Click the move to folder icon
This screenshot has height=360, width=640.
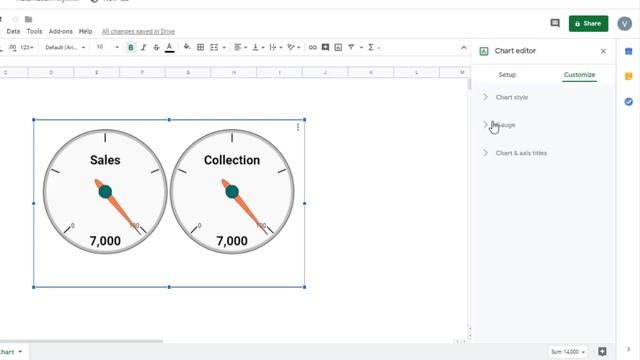[28, 19]
